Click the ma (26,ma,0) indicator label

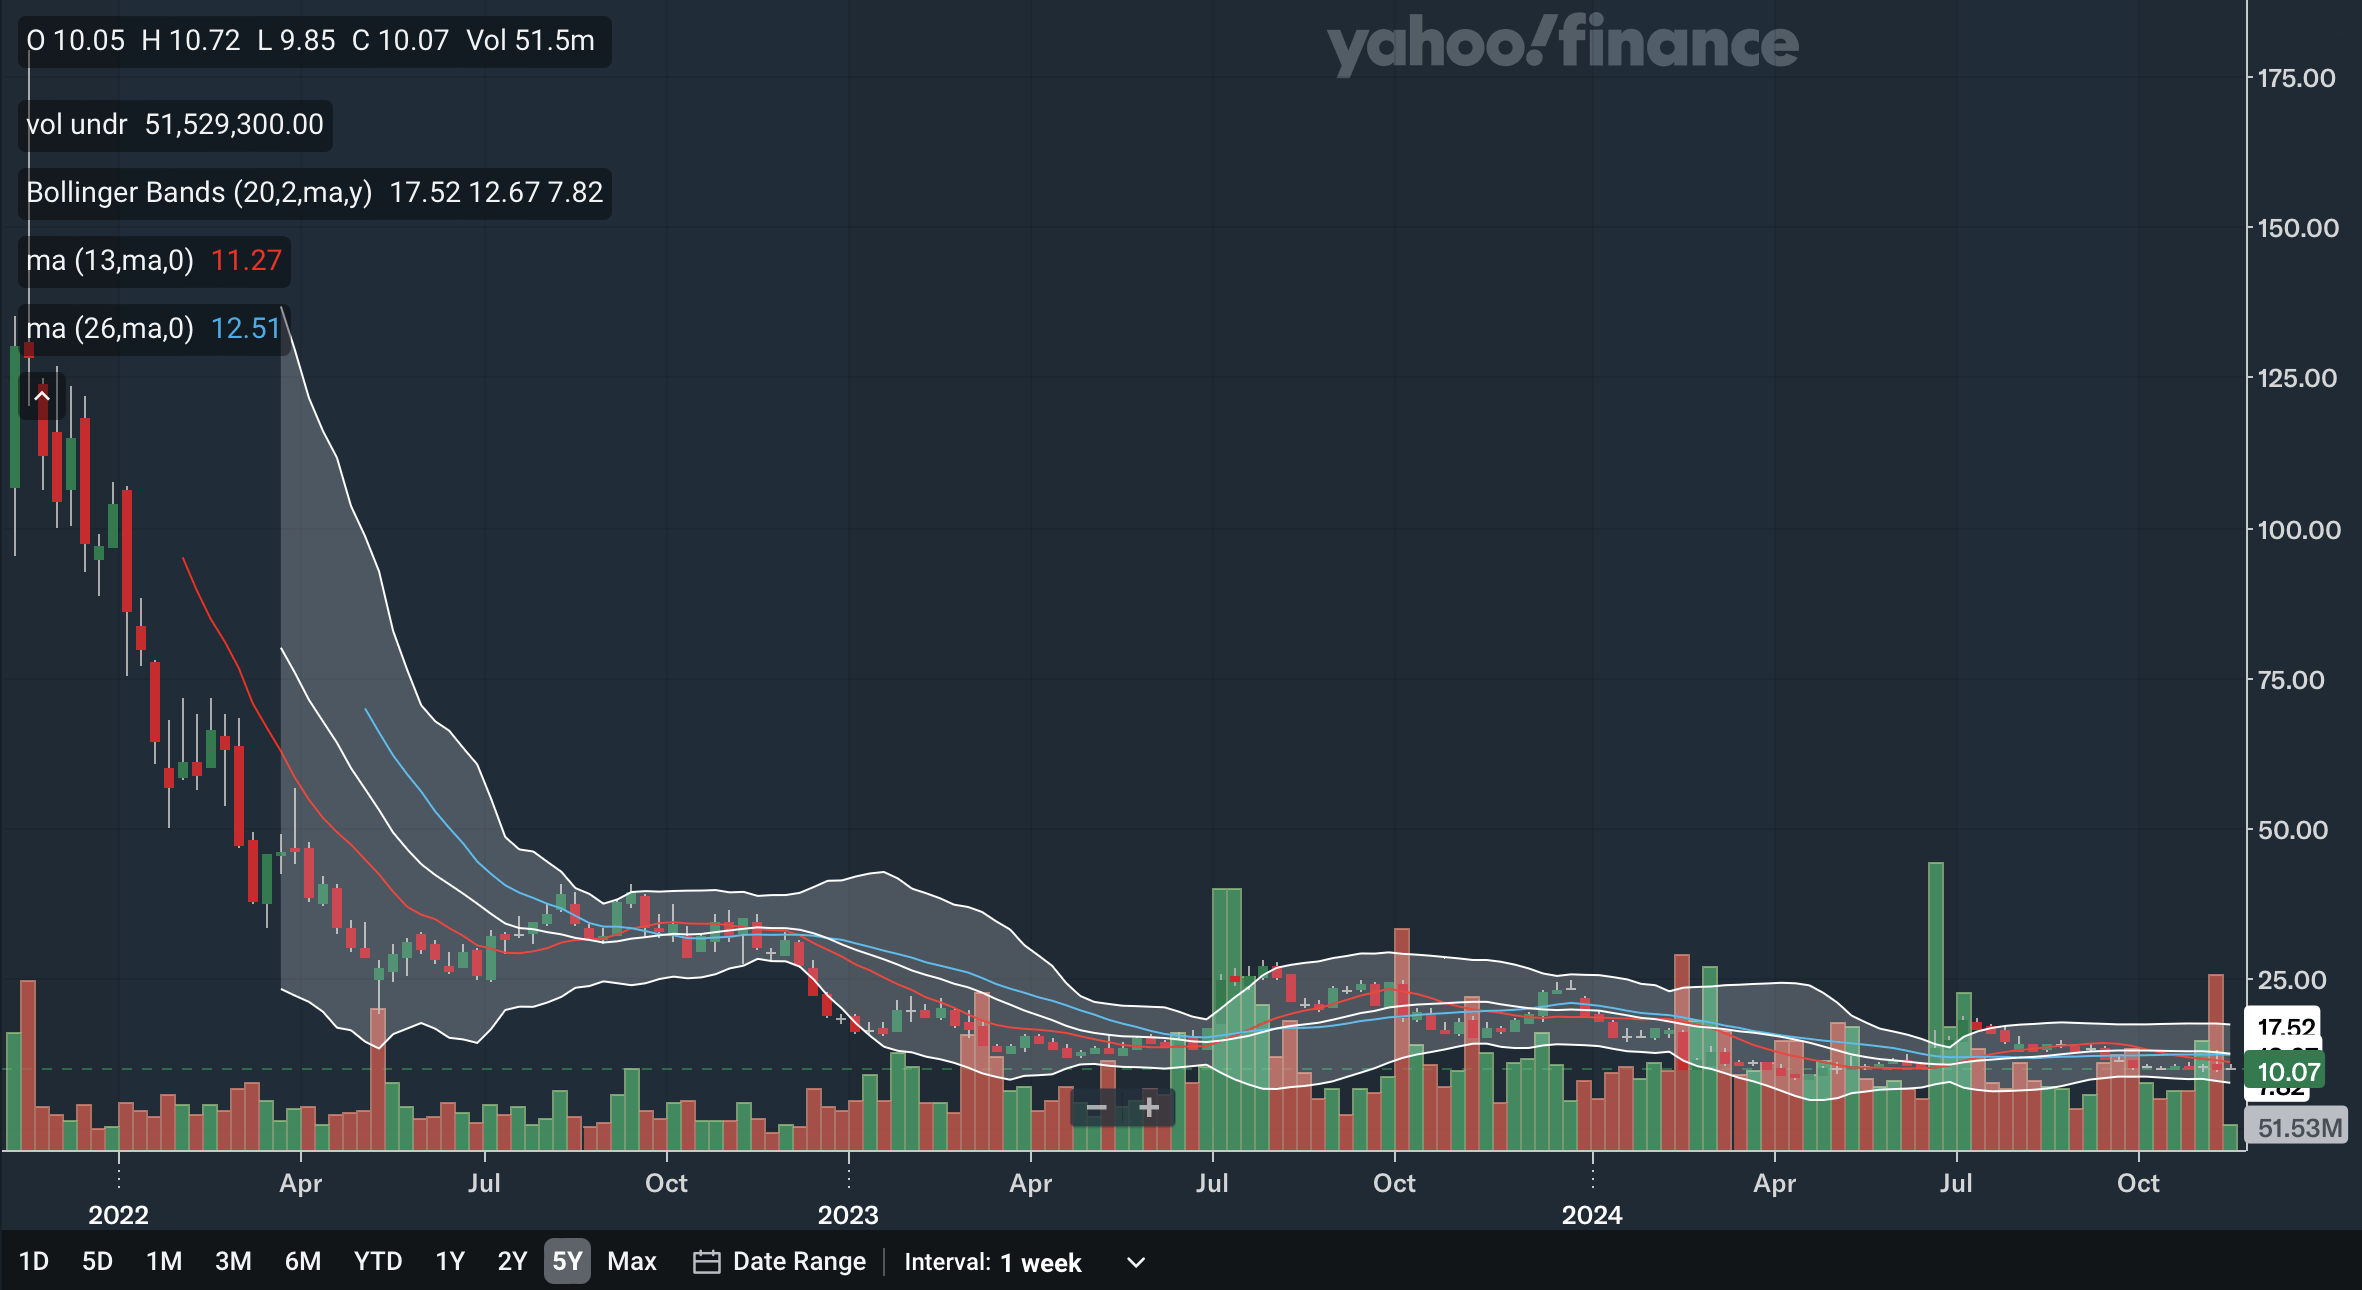pyautogui.click(x=110, y=328)
